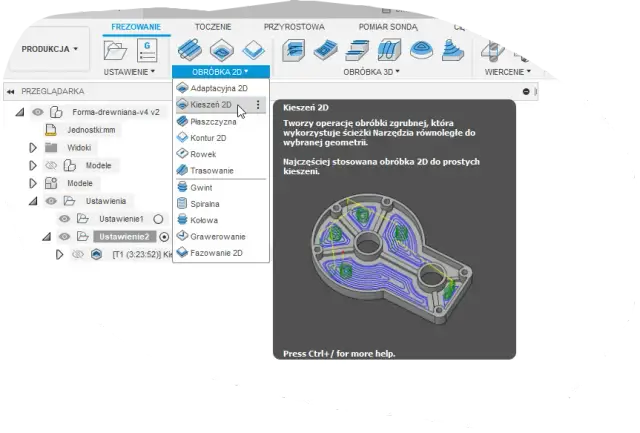Switch to the POMIAR SONDĄ tab
This screenshot has width=640, height=433.
(x=388, y=27)
